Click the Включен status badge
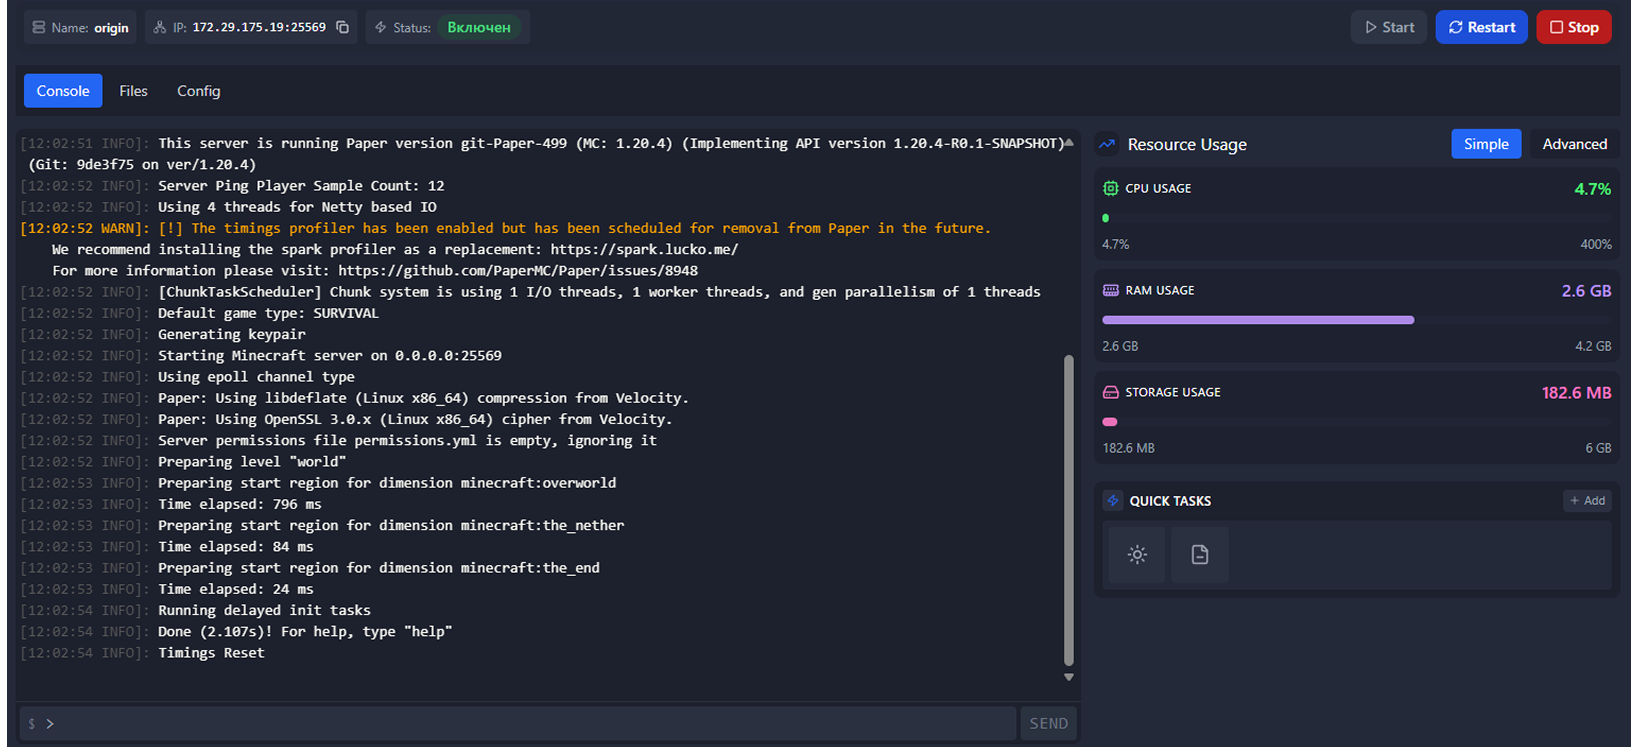The height and width of the screenshot is (747, 1634). coord(479,27)
